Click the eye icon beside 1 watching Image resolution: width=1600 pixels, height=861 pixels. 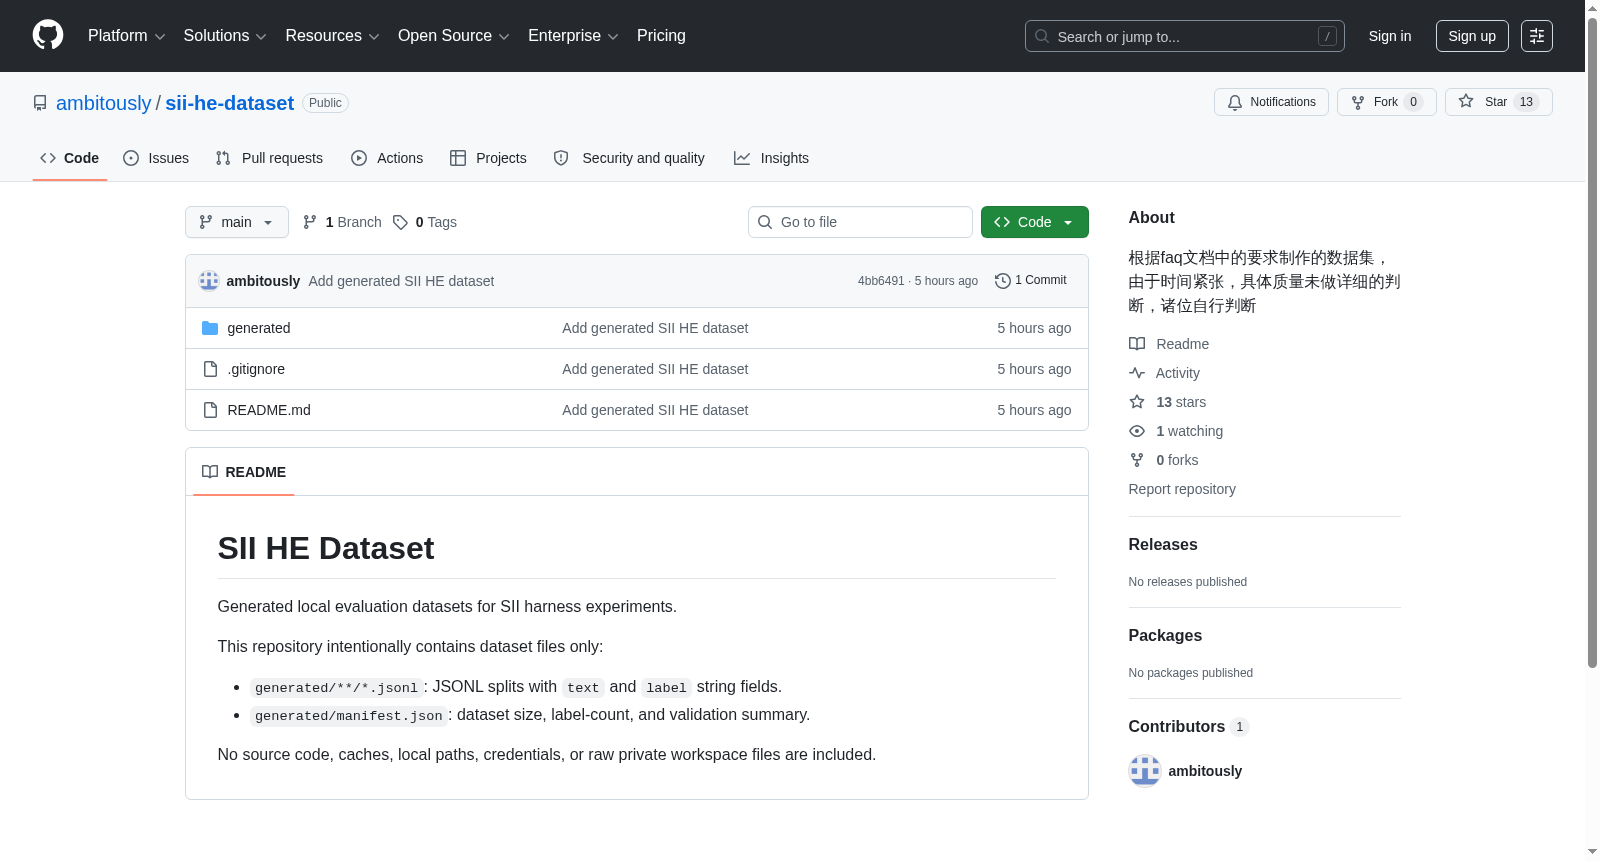(x=1137, y=431)
